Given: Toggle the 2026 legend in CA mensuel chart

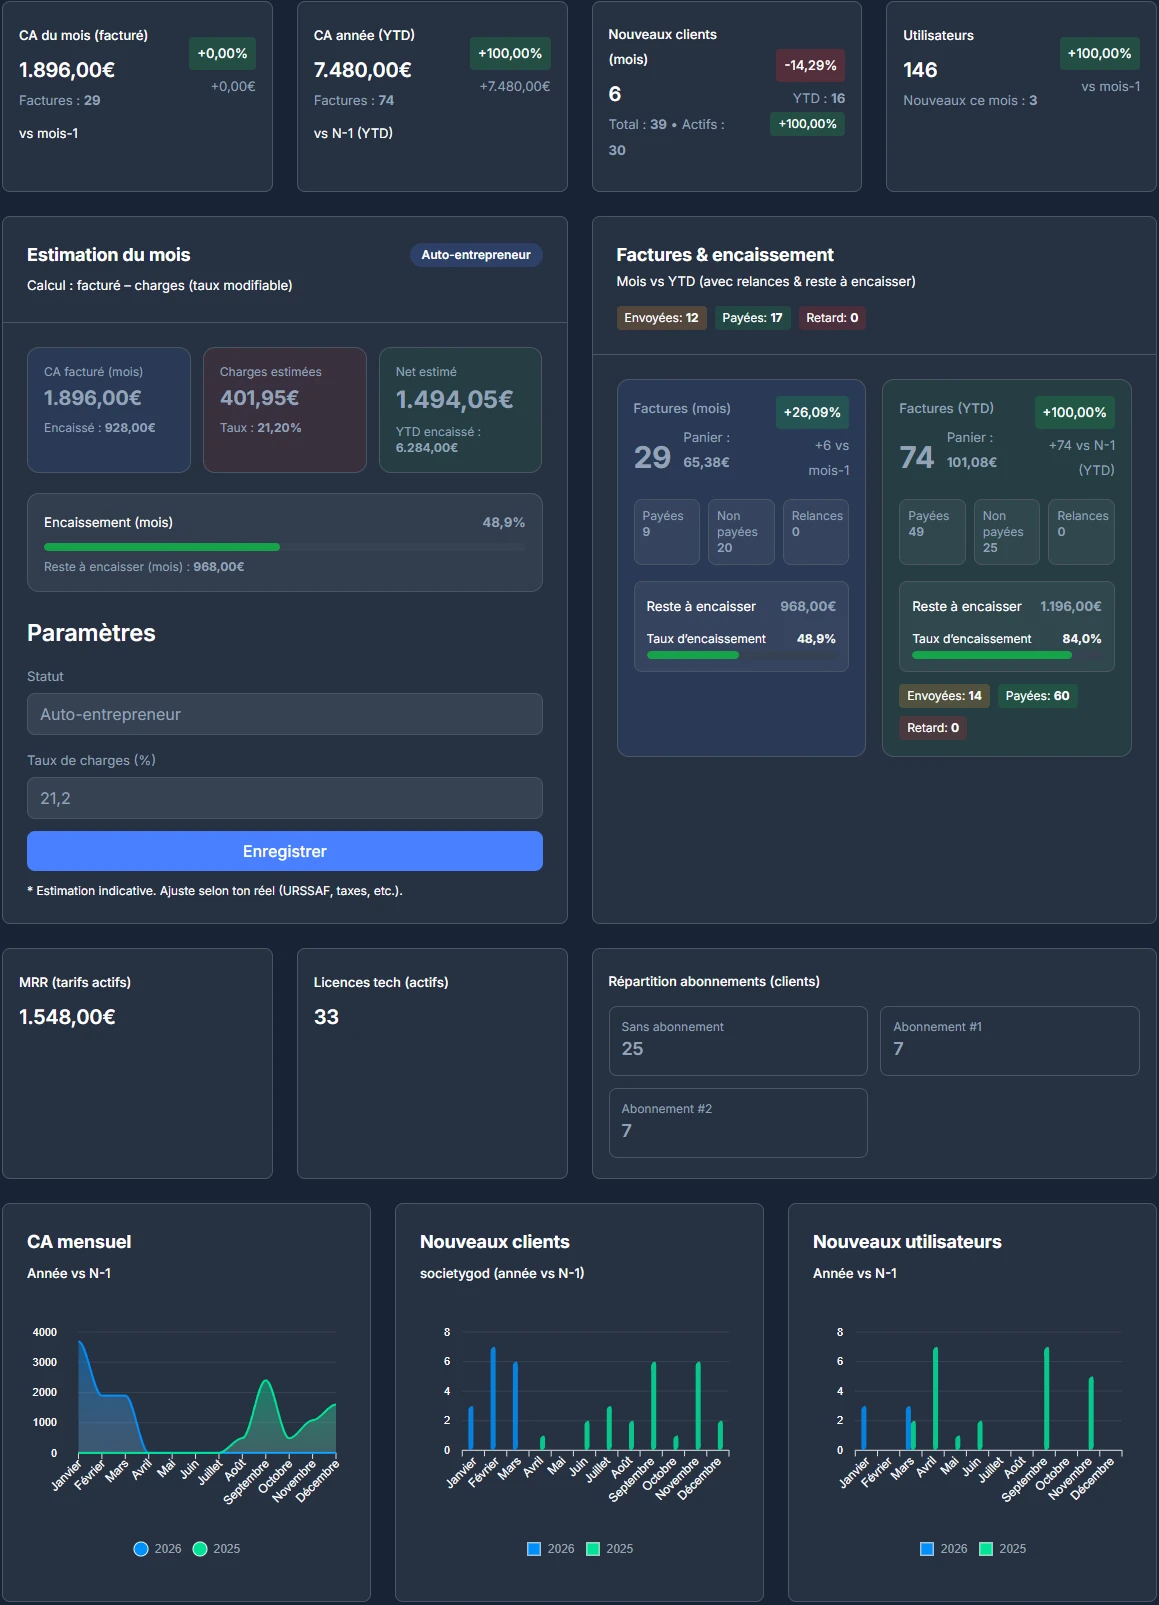Looking at the screenshot, I should click(x=157, y=1549).
